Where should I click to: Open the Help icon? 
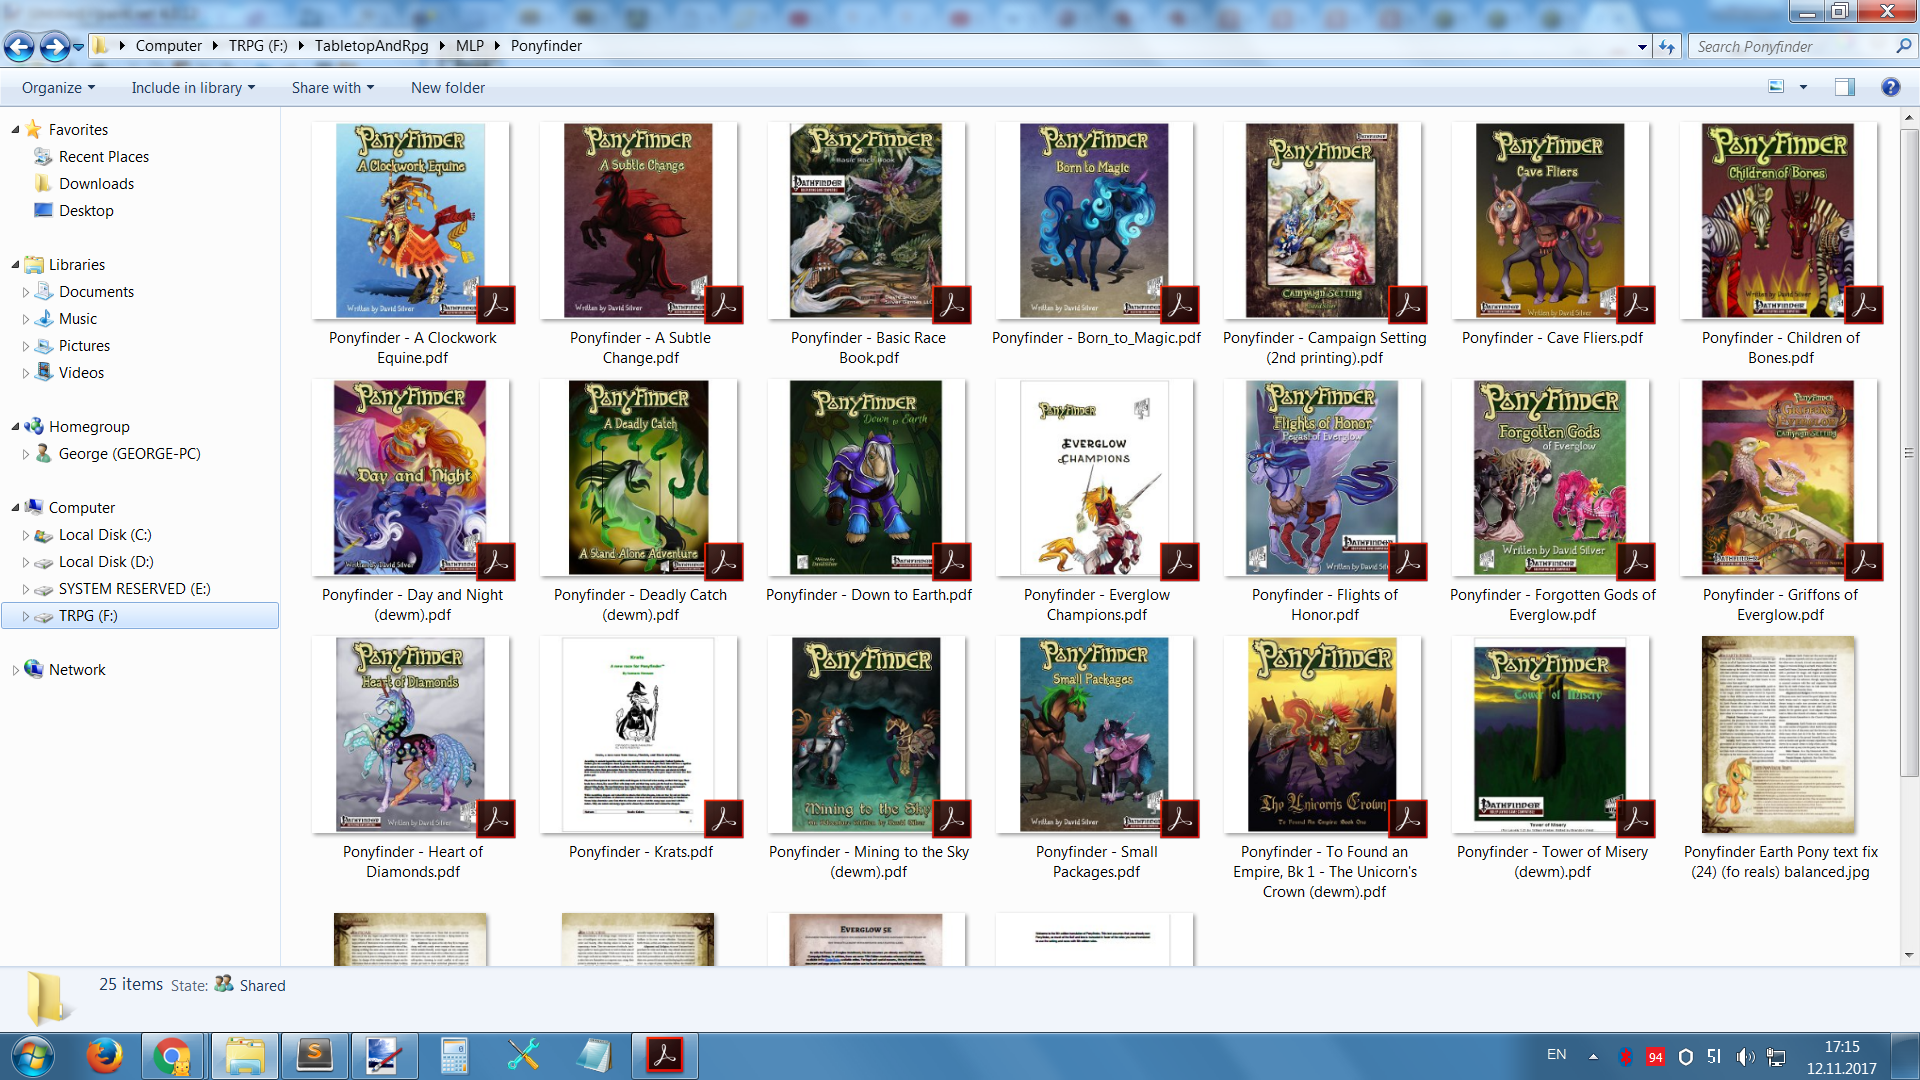click(1890, 87)
